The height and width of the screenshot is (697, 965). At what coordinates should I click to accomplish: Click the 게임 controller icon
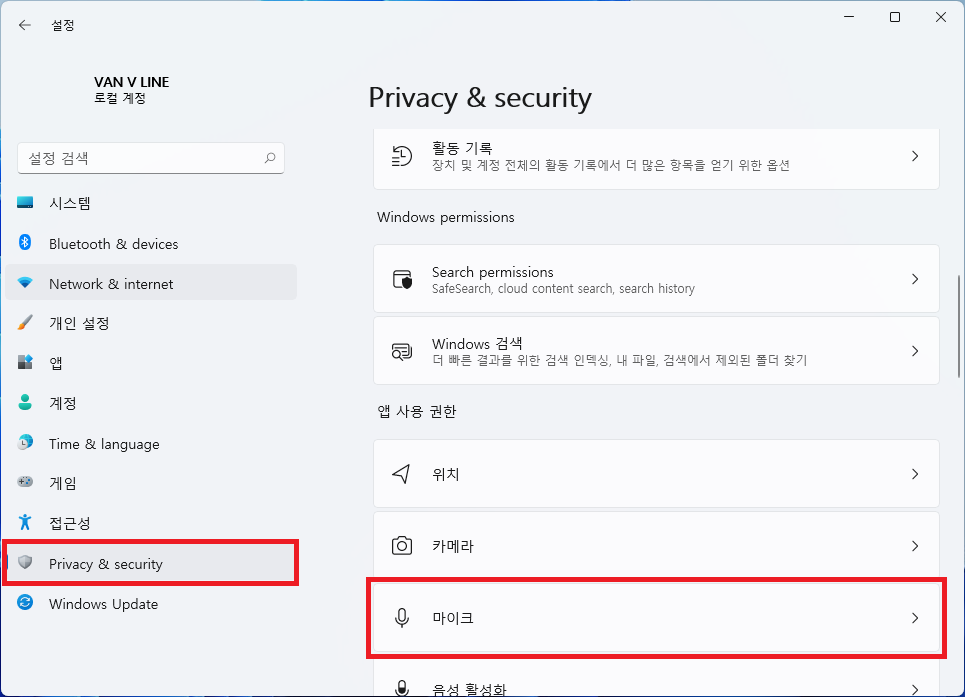click(25, 482)
